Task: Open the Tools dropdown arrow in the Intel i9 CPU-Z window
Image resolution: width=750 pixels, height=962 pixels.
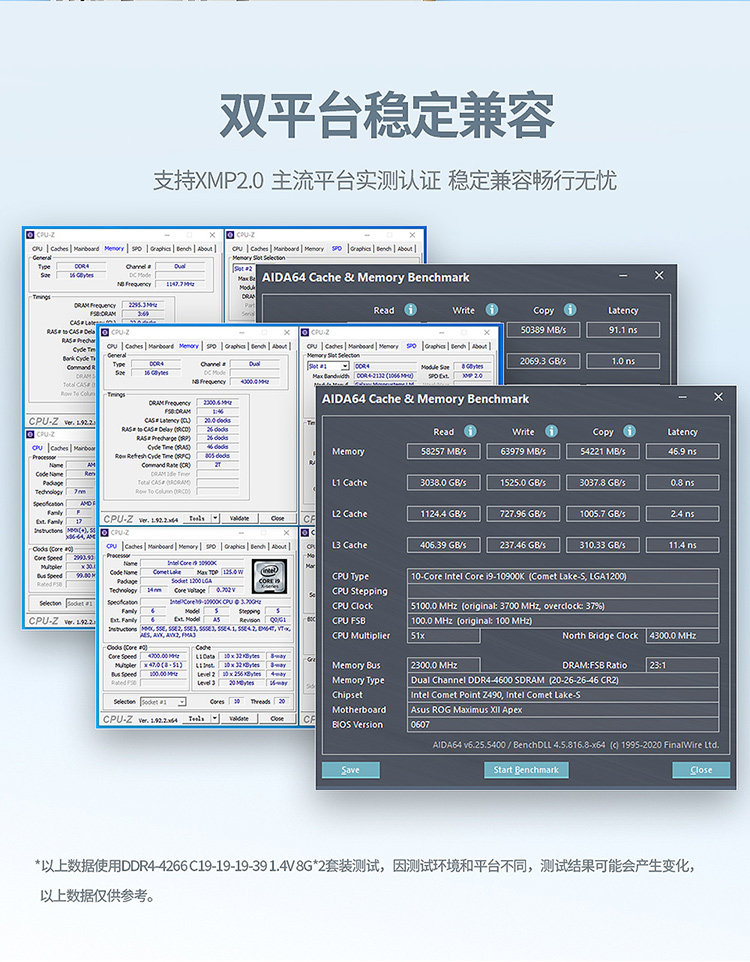Action: point(215,718)
